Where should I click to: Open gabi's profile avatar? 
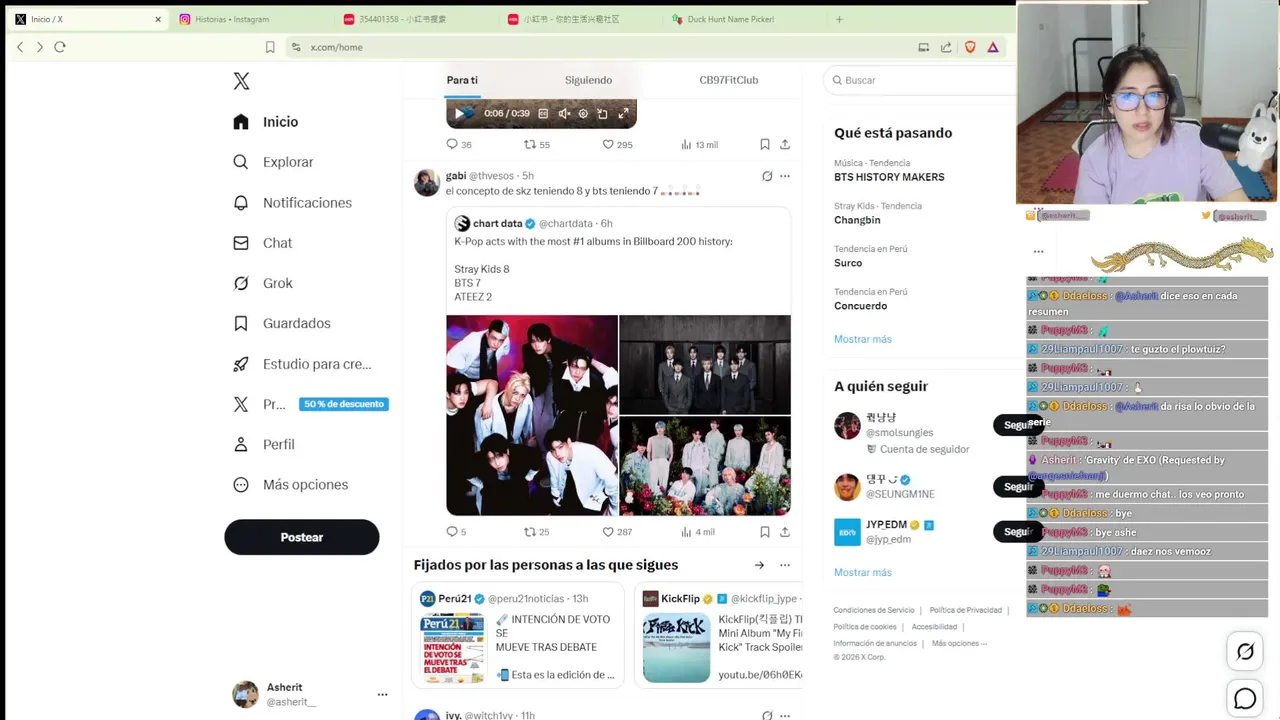point(427,183)
